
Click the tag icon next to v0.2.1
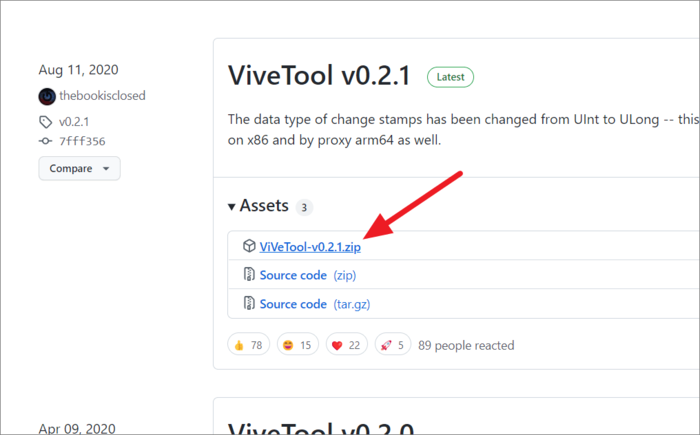point(46,122)
